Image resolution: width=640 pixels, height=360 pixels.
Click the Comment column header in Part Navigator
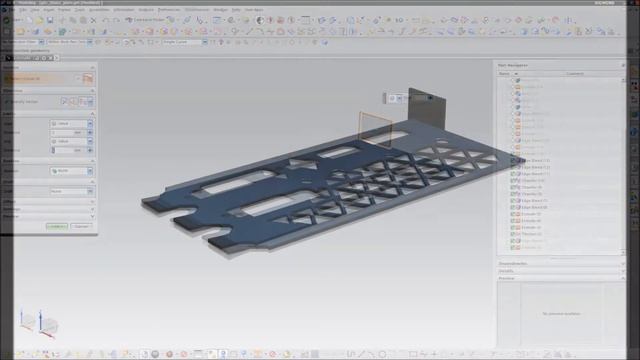pos(575,74)
